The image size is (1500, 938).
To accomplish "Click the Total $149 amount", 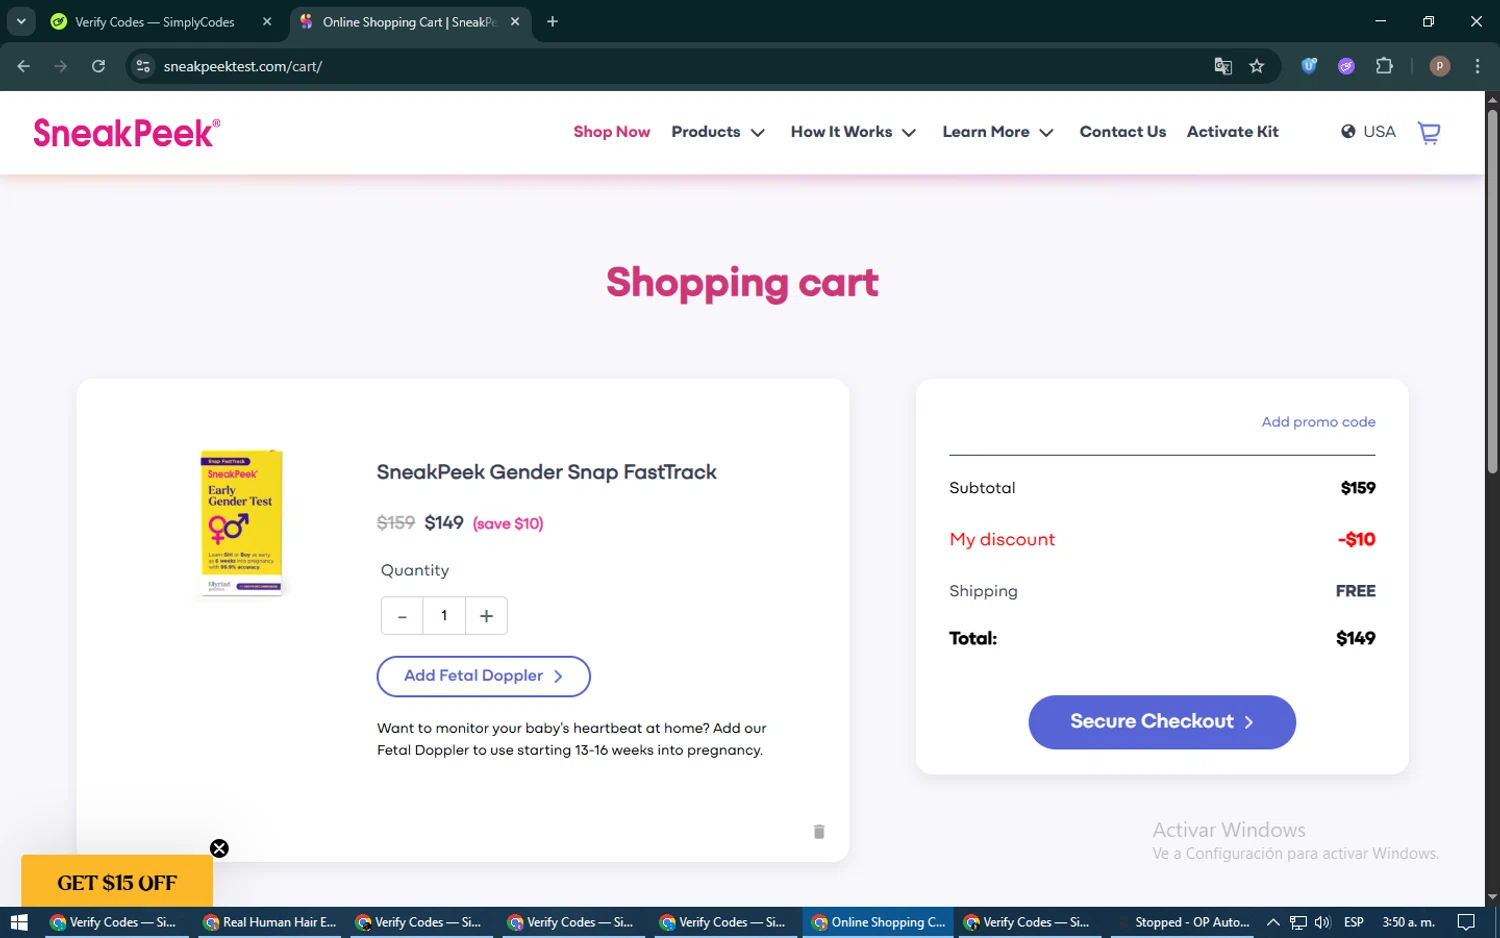I will [x=1356, y=638].
